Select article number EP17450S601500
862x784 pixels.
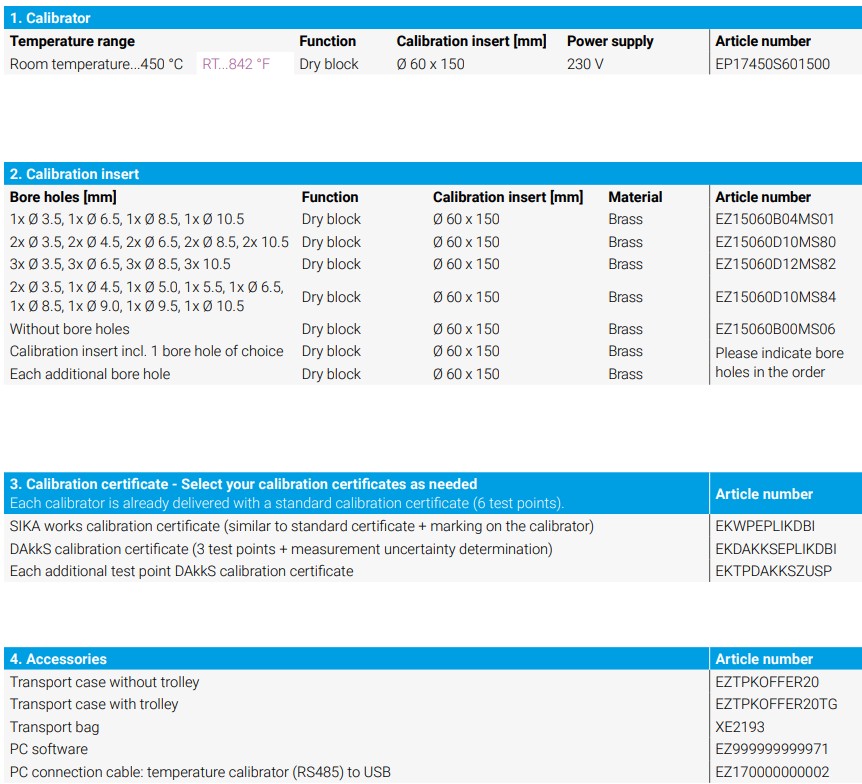point(772,64)
